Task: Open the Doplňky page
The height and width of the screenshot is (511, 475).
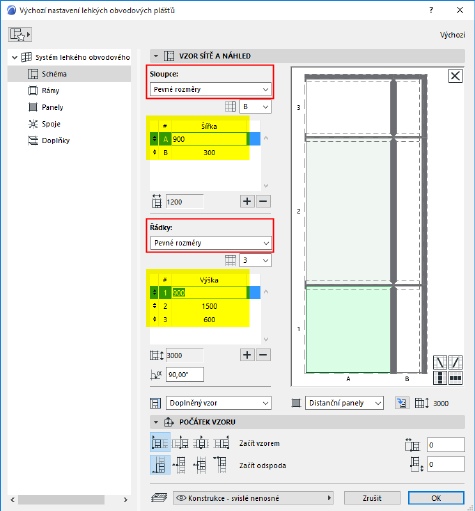Action: [x=56, y=141]
